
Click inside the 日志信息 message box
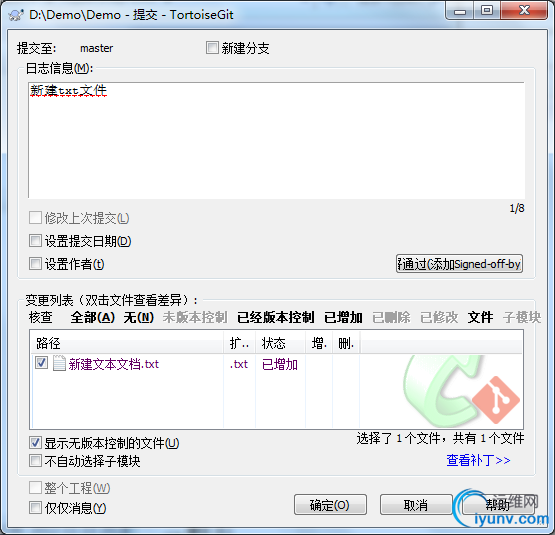(x=276, y=141)
